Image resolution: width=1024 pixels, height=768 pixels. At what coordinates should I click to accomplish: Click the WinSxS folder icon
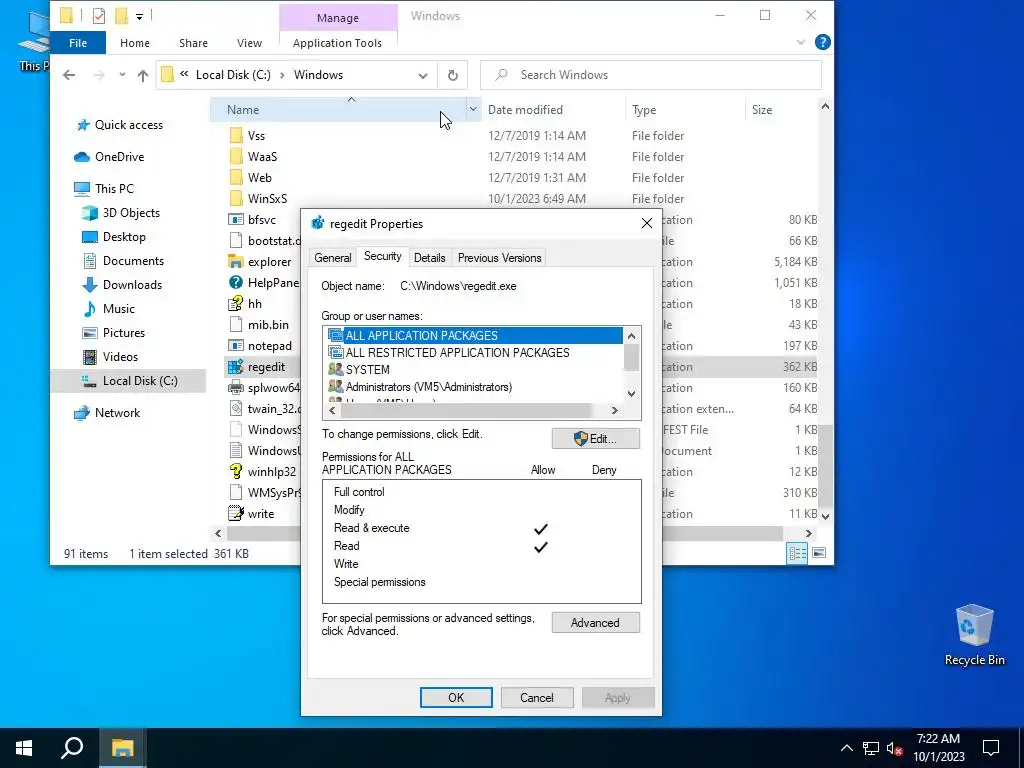236,199
